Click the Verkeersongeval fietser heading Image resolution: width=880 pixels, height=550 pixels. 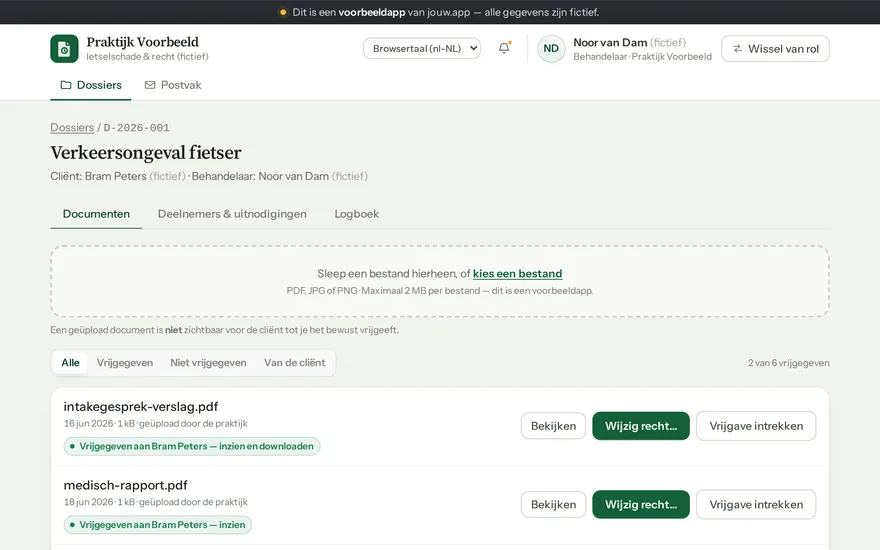click(x=146, y=153)
